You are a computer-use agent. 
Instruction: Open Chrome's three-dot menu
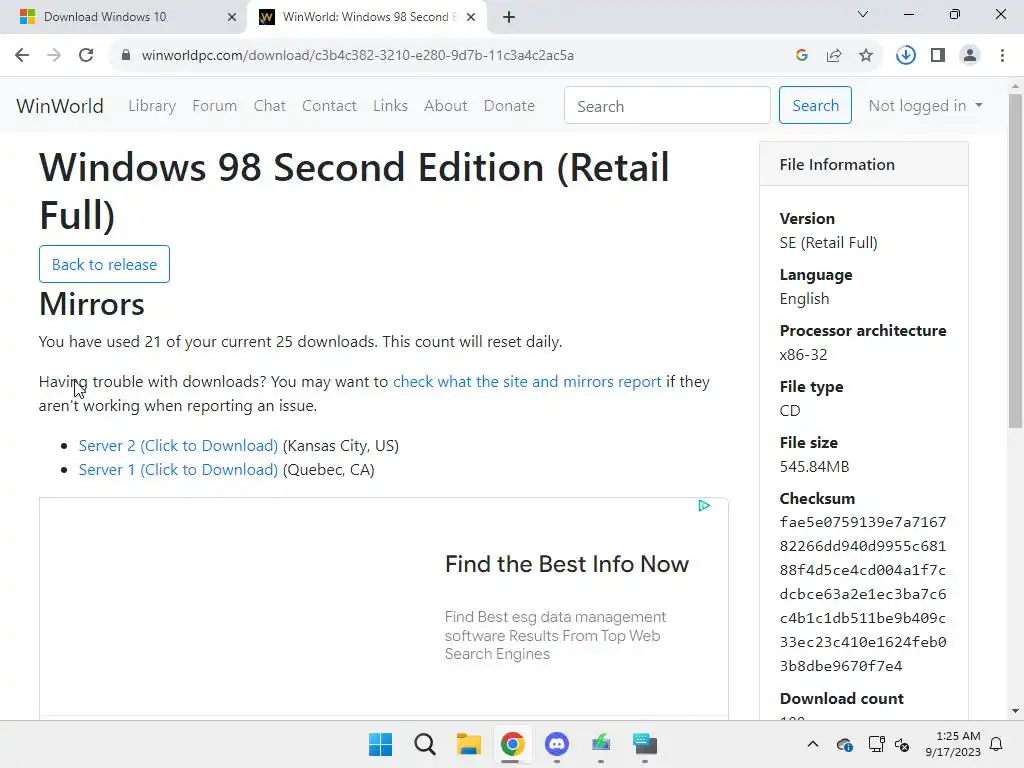[1002, 56]
